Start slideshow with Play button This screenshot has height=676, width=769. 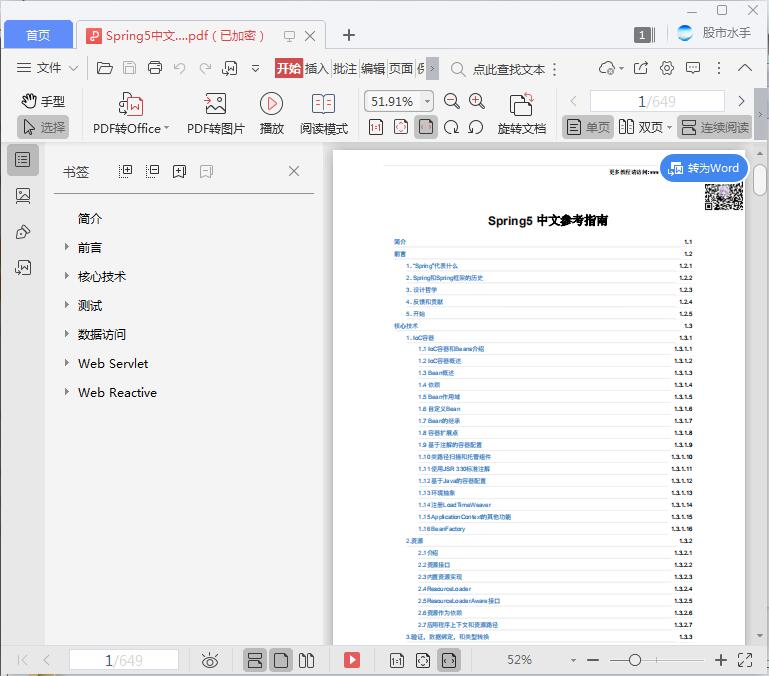click(x=271, y=114)
